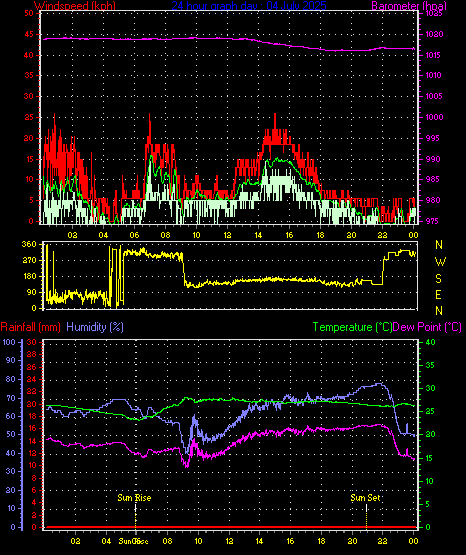
Task: Click the topmost compass N label
Action: click(439, 245)
